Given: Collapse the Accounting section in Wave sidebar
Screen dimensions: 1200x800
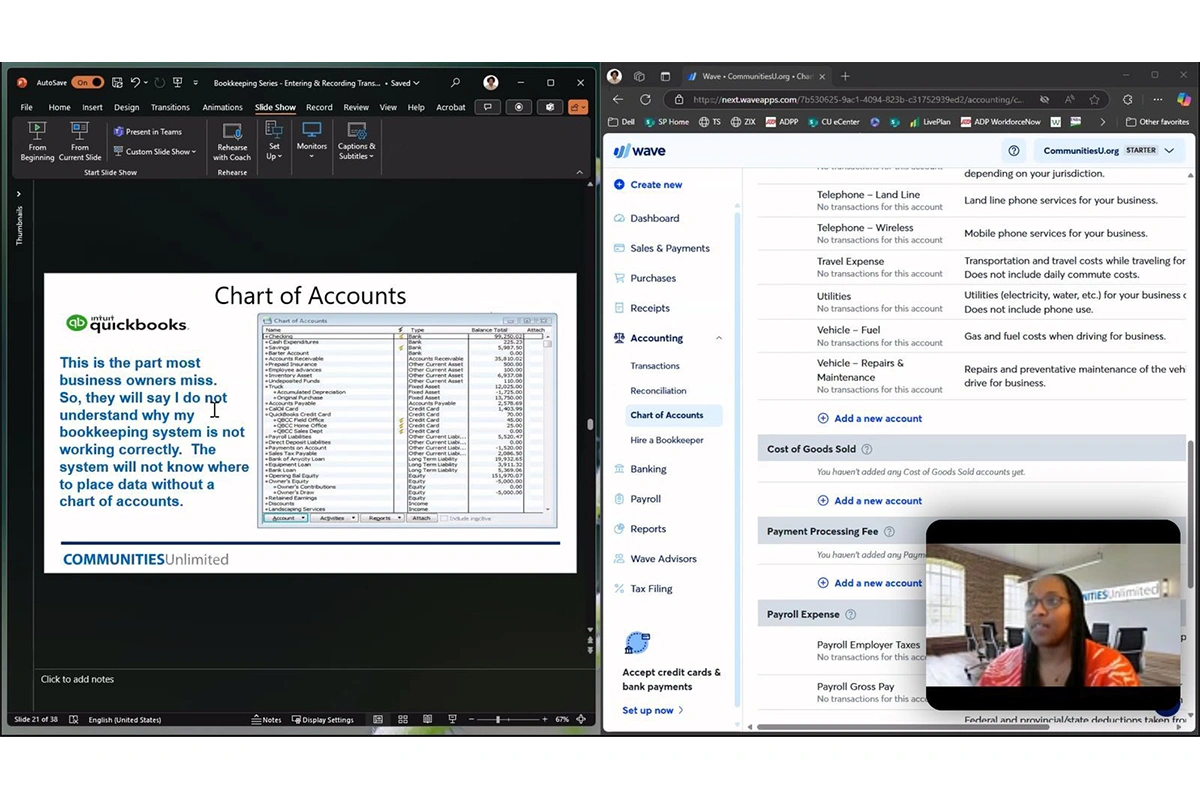Looking at the screenshot, I should point(719,338).
